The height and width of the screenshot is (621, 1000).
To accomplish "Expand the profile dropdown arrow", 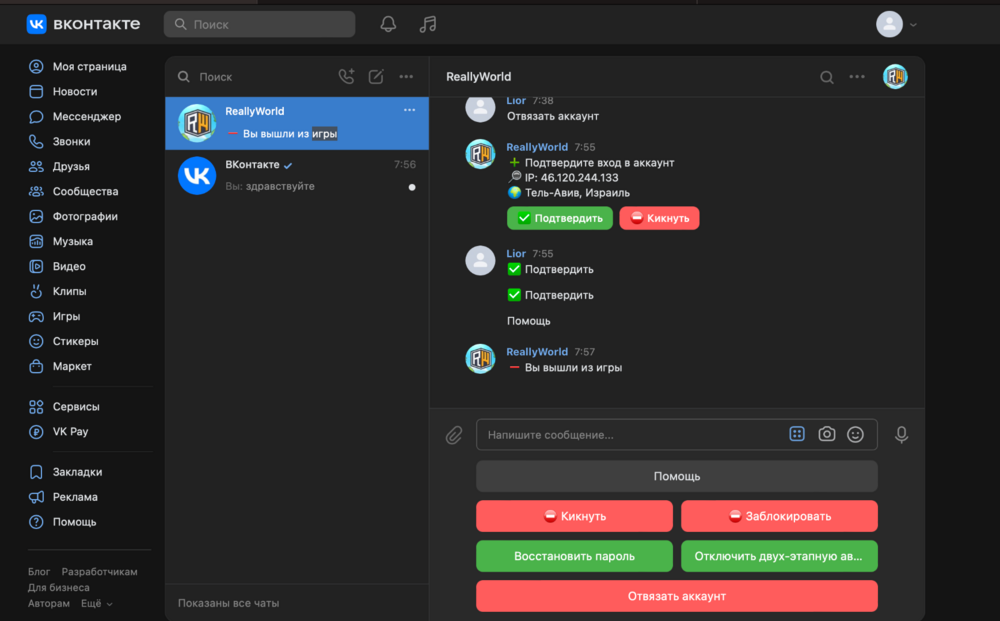I will click(x=913, y=25).
